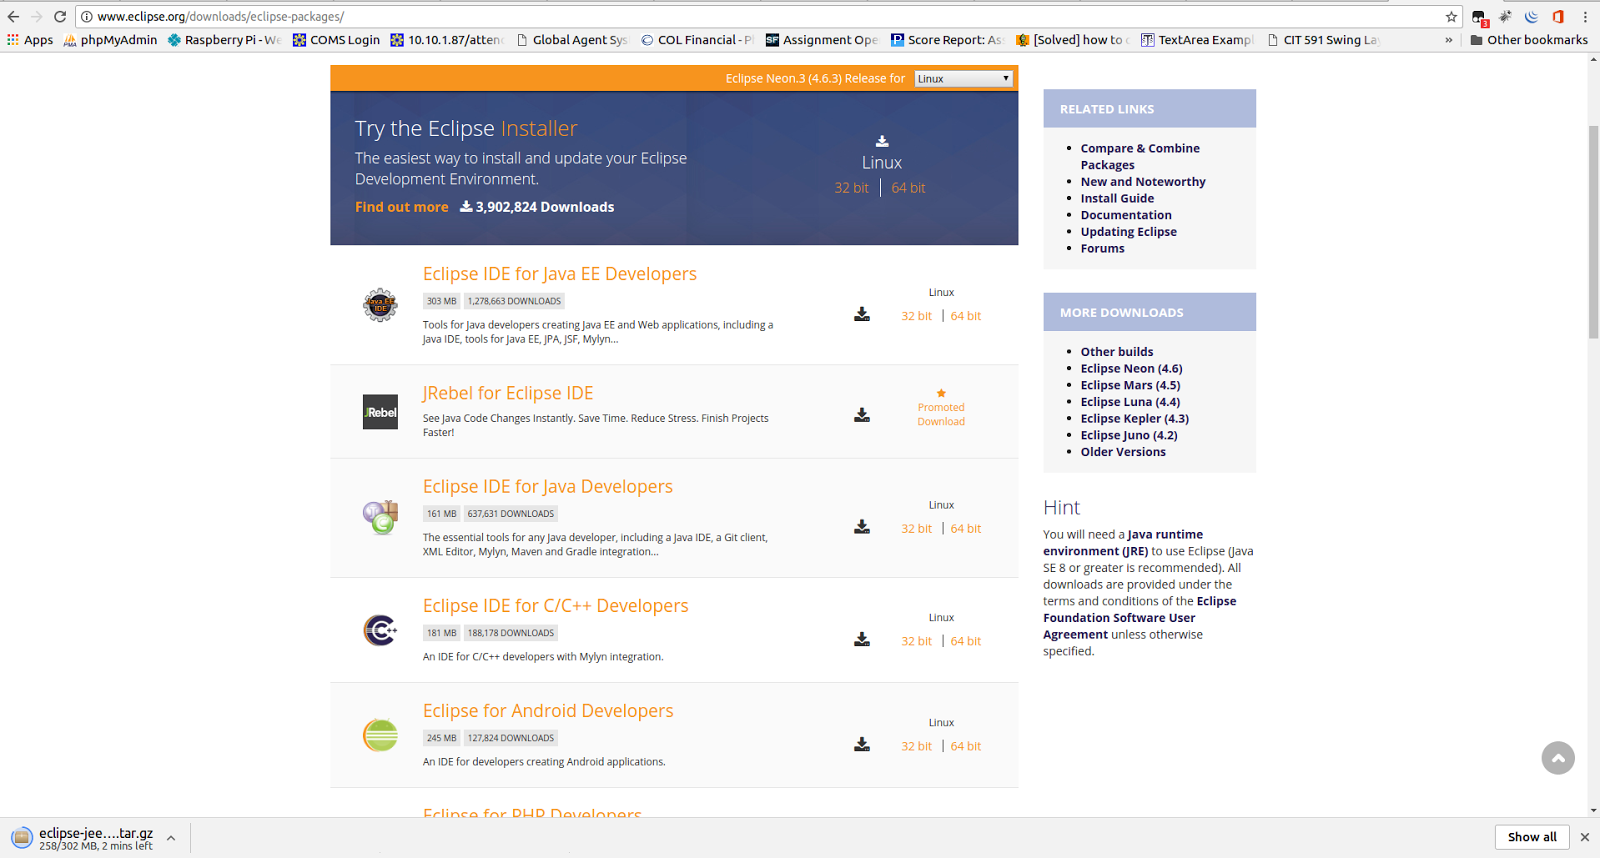
Task: Open Eclipse IDE for C/C++ Developers title
Action: [x=555, y=605]
